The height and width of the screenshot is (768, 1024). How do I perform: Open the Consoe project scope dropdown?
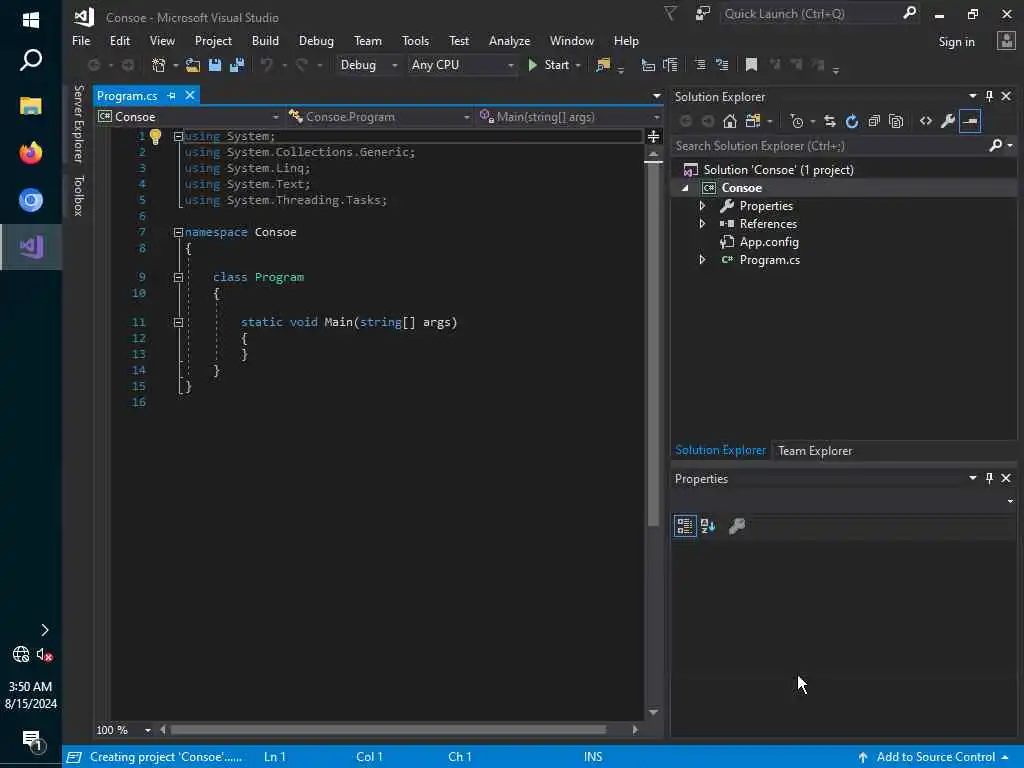point(189,117)
